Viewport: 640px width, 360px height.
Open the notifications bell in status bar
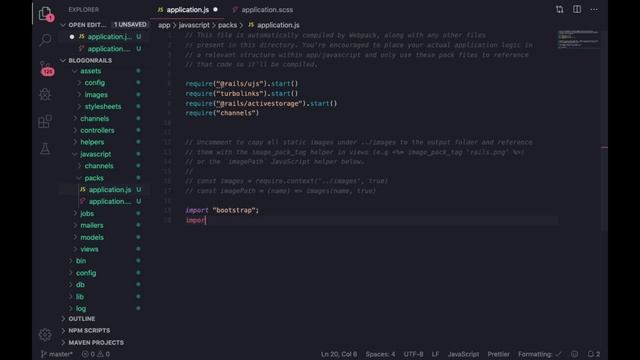pyautogui.click(x=593, y=354)
